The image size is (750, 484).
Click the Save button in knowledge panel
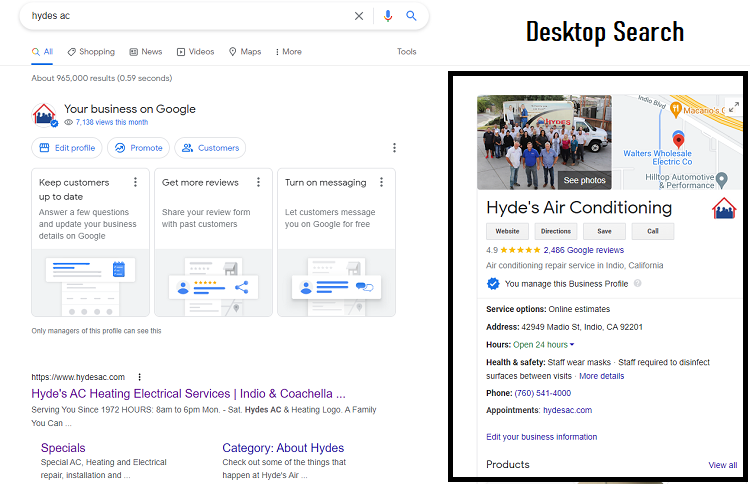click(605, 231)
